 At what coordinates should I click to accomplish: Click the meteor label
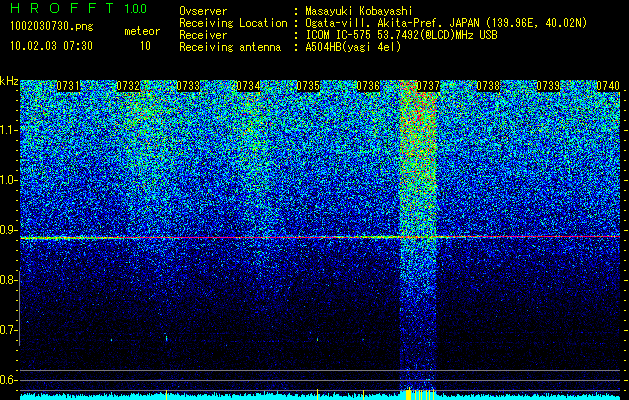[142, 31]
